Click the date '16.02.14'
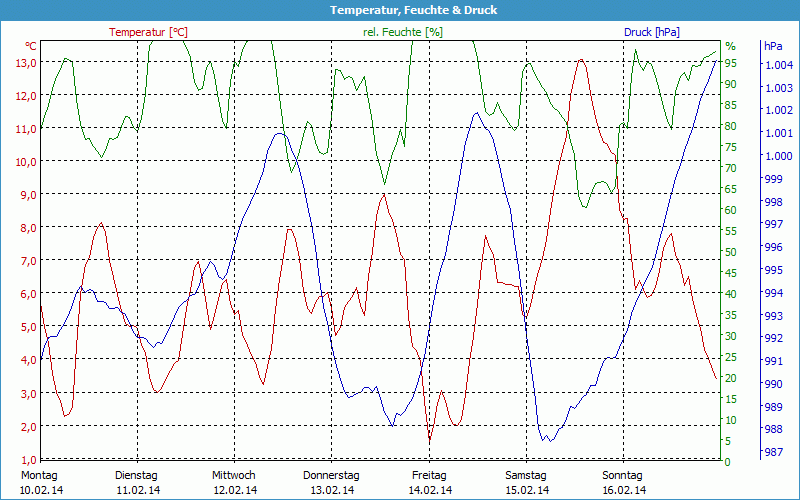This screenshot has width=800, height=500. coord(624,490)
